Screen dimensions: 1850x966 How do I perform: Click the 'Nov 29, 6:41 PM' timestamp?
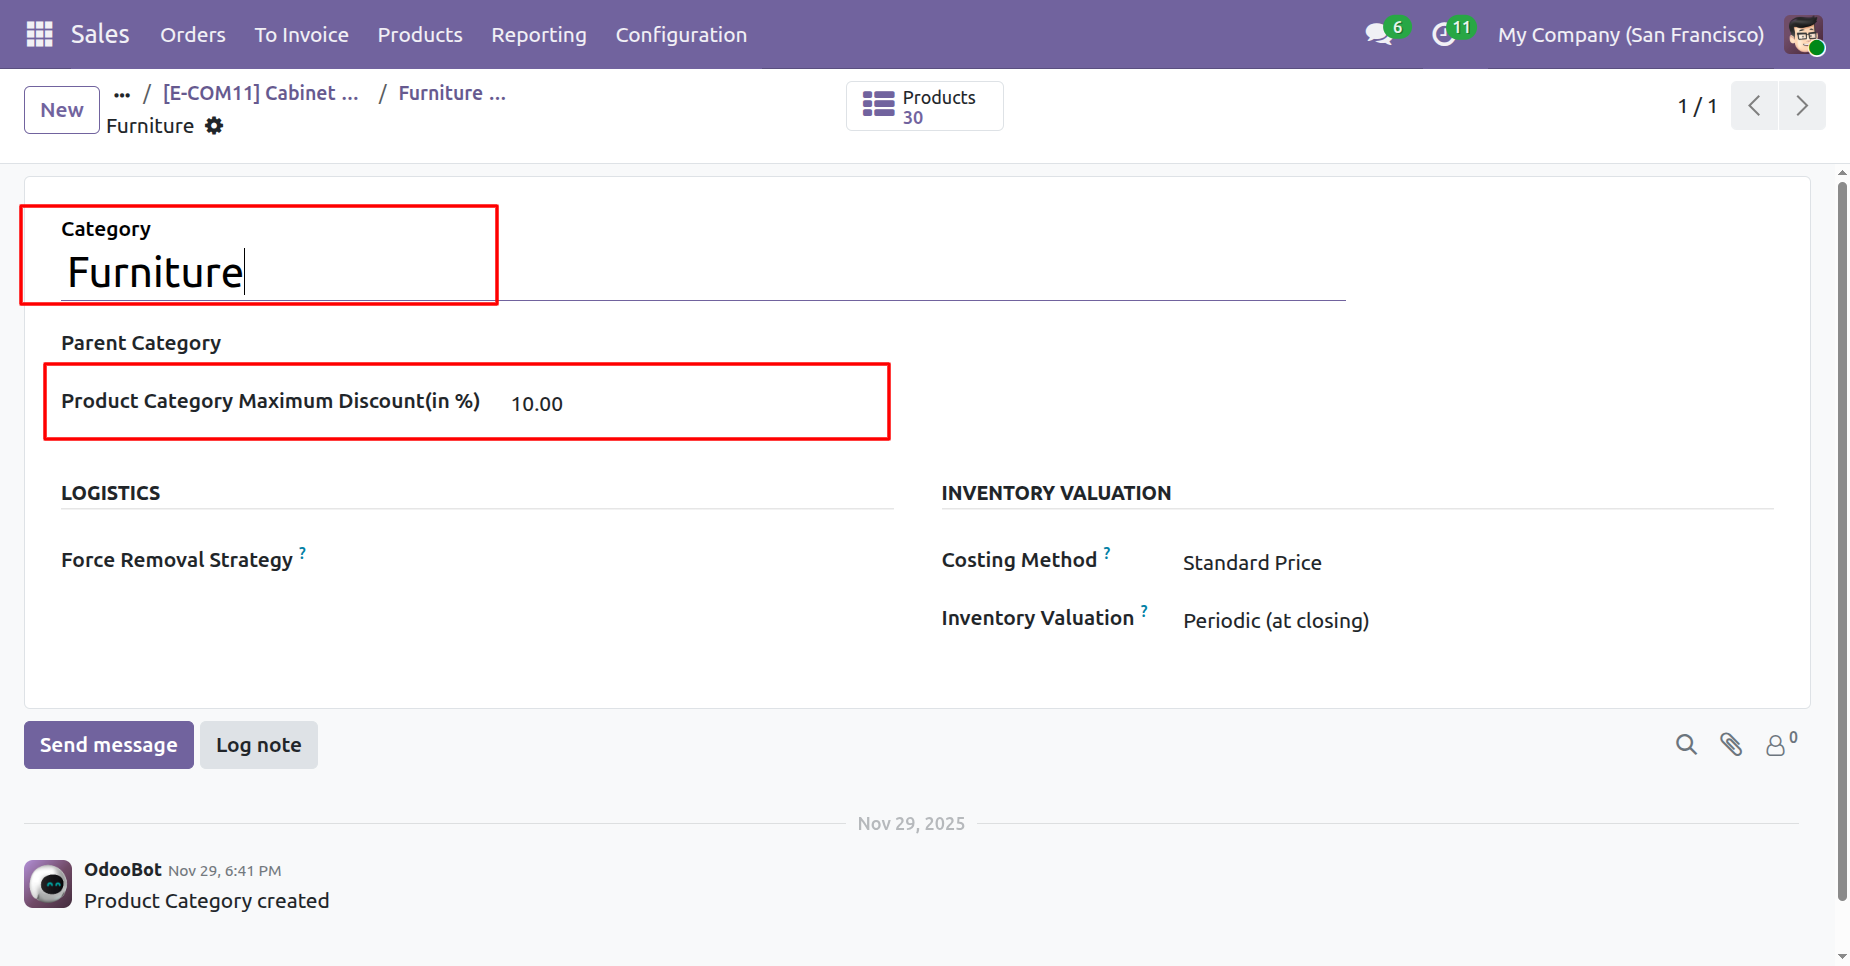tap(224, 871)
